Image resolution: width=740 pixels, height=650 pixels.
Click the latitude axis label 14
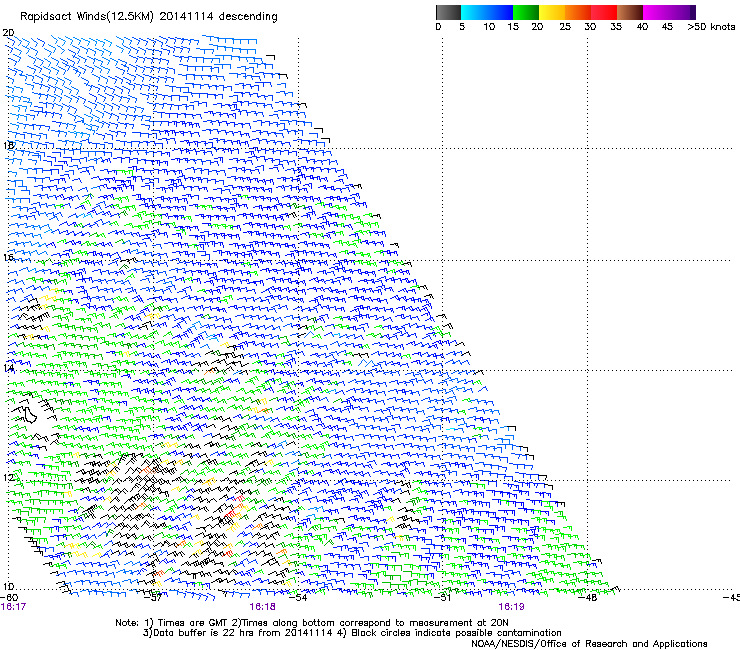[8, 368]
